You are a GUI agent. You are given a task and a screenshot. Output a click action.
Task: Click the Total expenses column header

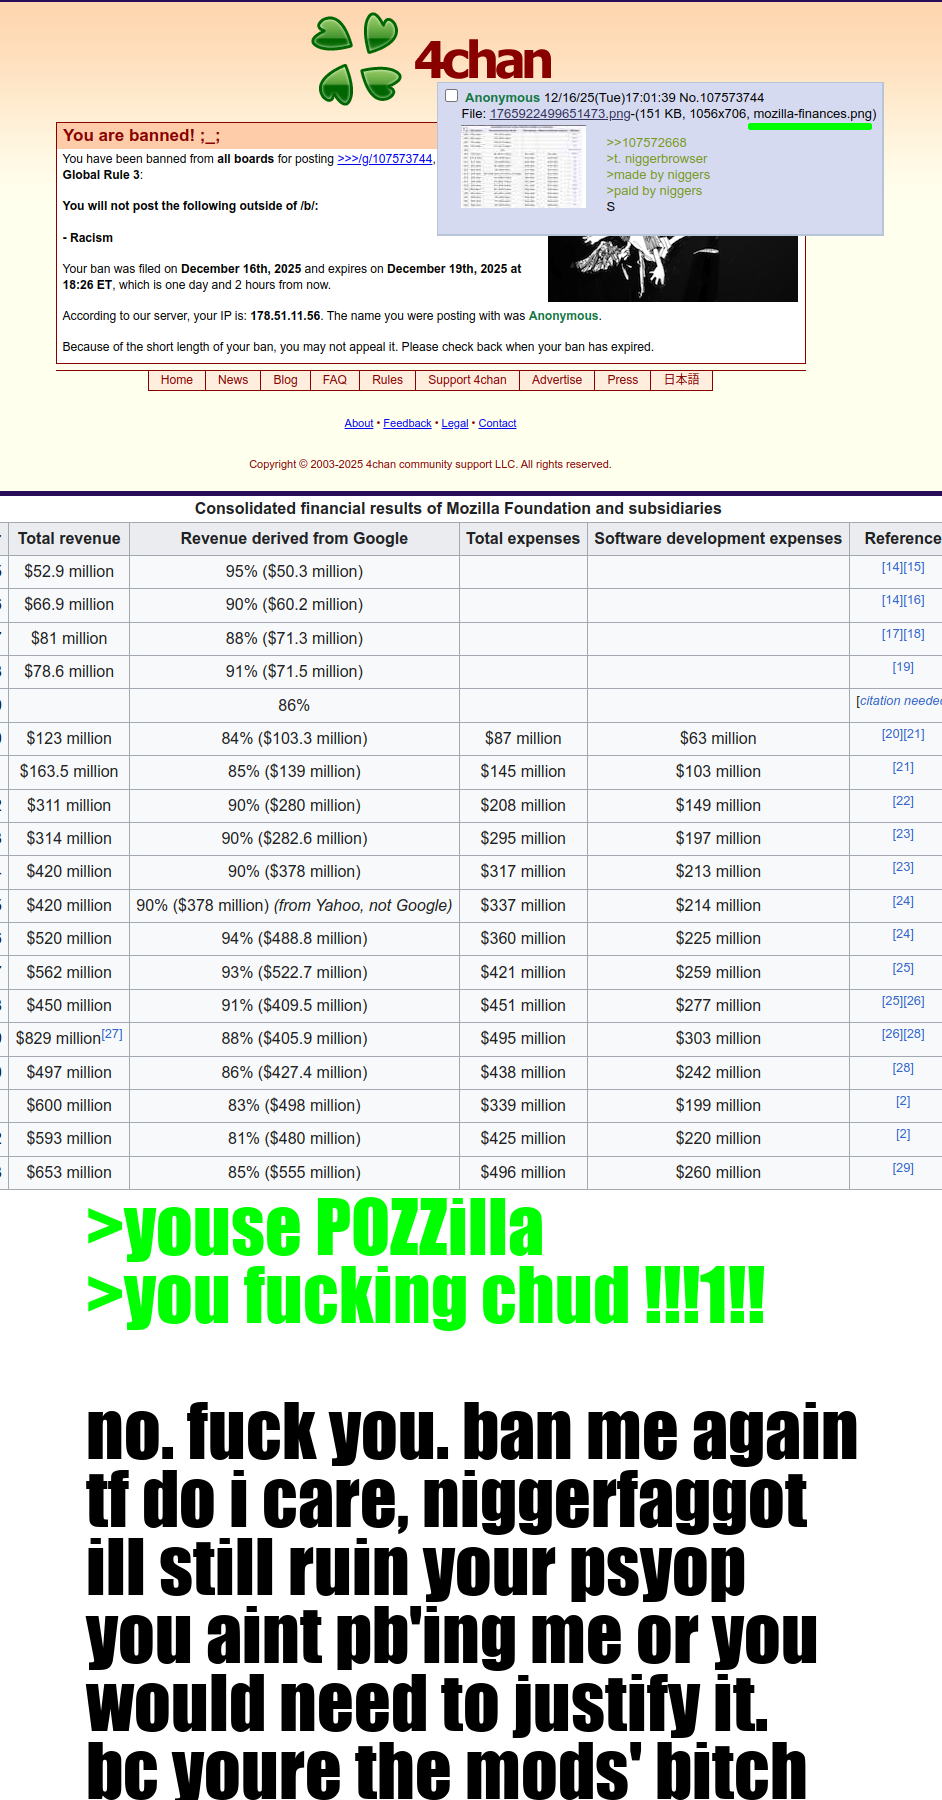[x=523, y=538]
